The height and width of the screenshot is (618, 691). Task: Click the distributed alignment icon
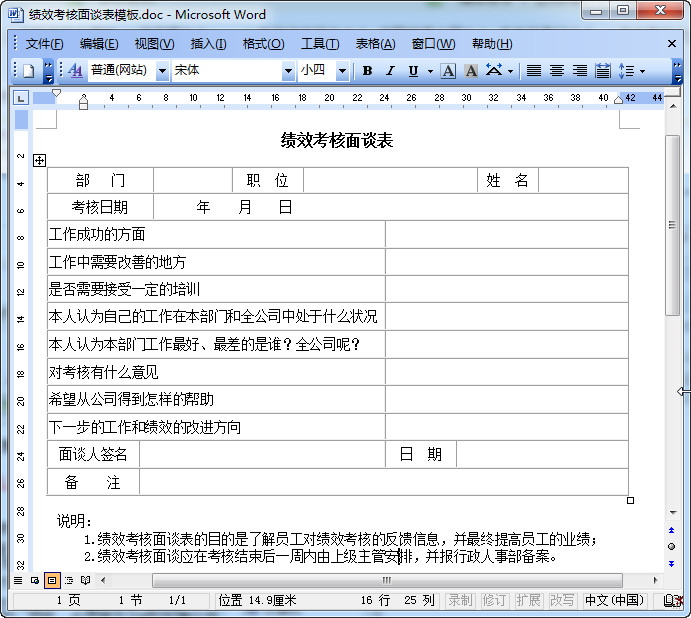tap(603, 71)
